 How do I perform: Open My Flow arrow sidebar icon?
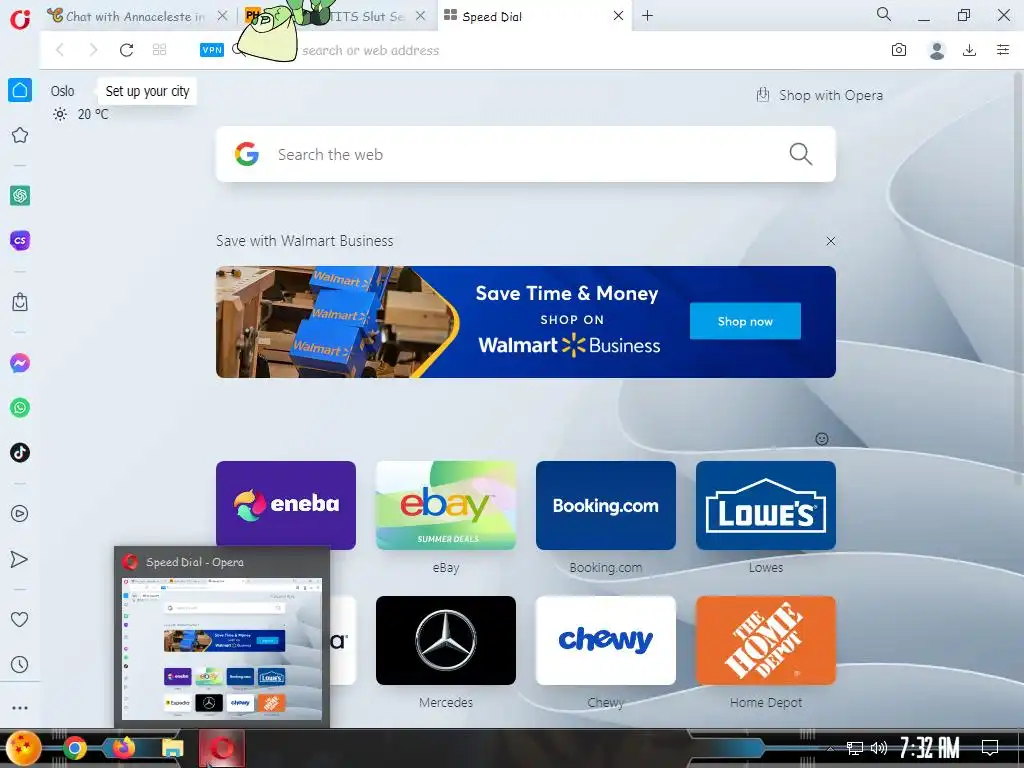(x=20, y=559)
